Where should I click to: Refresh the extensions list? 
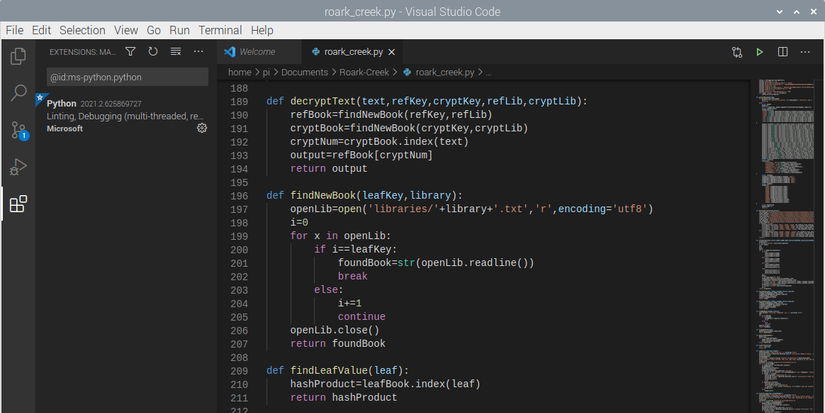(x=153, y=52)
